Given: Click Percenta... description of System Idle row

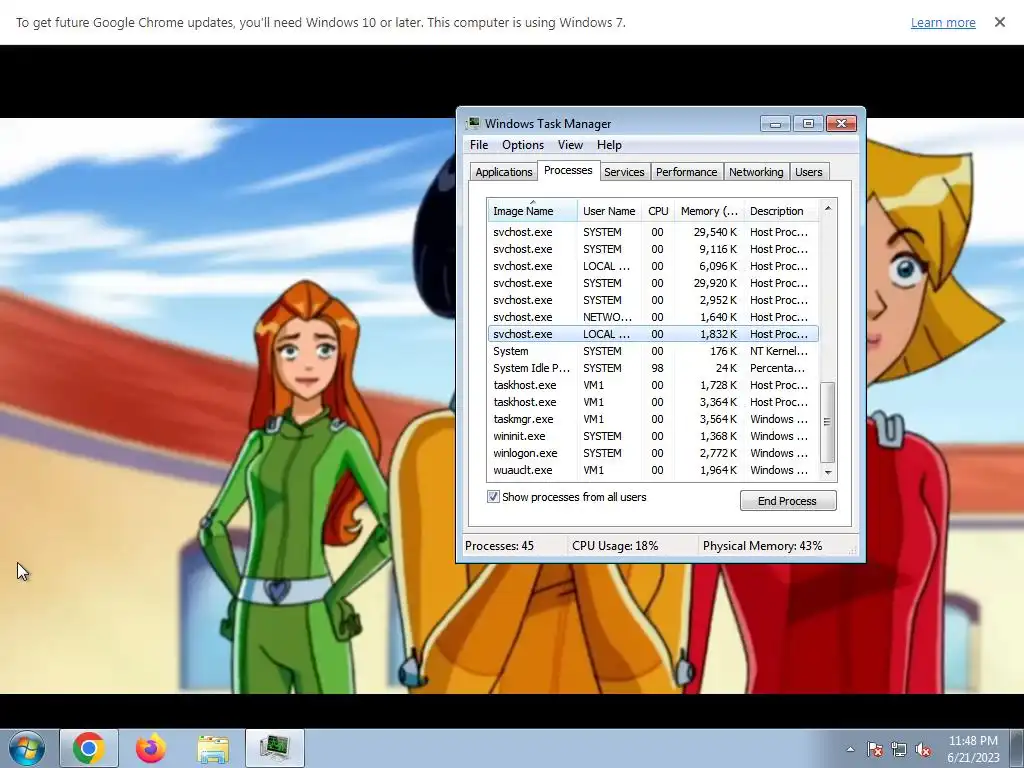Looking at the screenshot, I should click(777, 368).
